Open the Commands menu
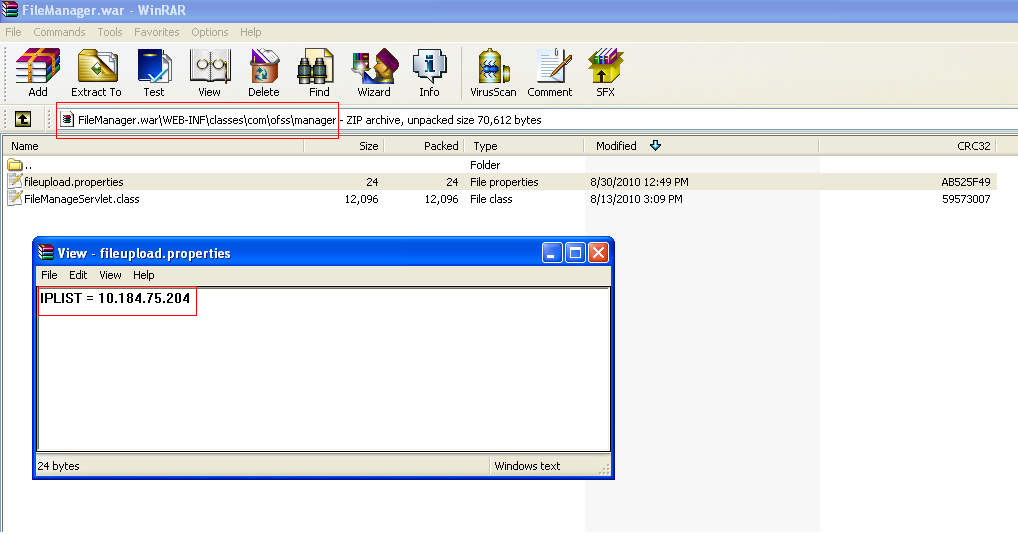This screenshot has height=534, width=1018. (x=59, y=32)
